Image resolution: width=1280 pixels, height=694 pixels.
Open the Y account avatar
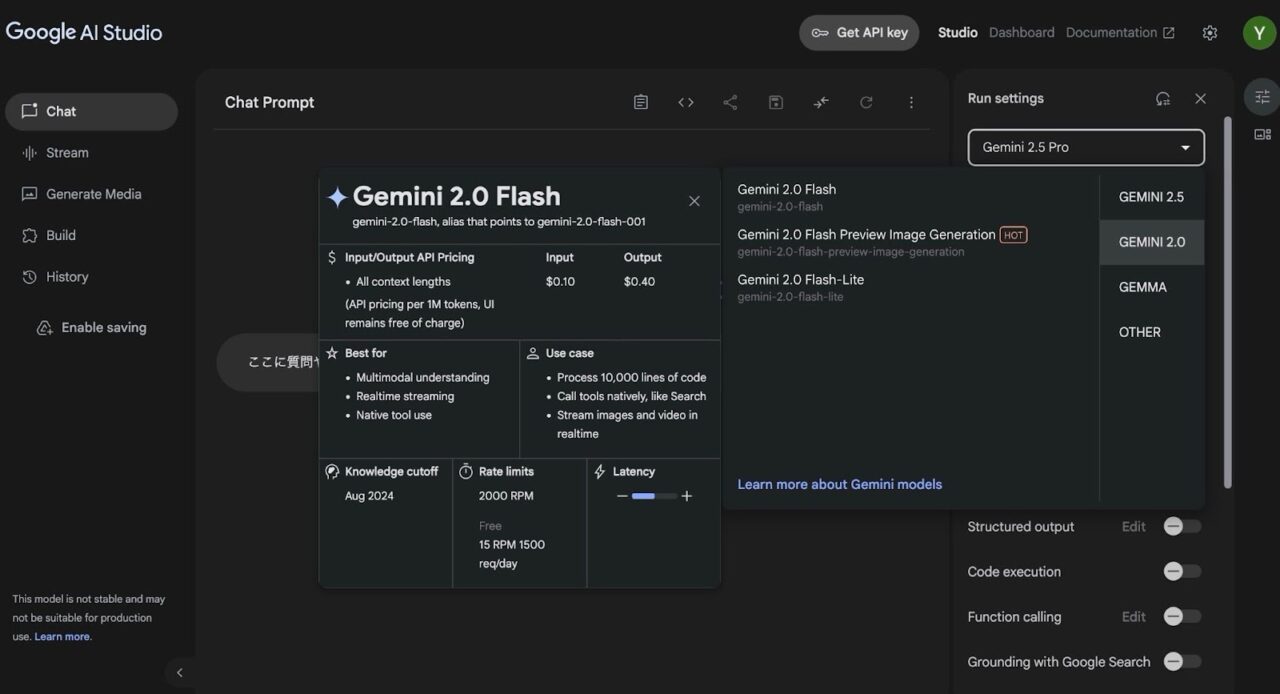[x=1259, y=33]
